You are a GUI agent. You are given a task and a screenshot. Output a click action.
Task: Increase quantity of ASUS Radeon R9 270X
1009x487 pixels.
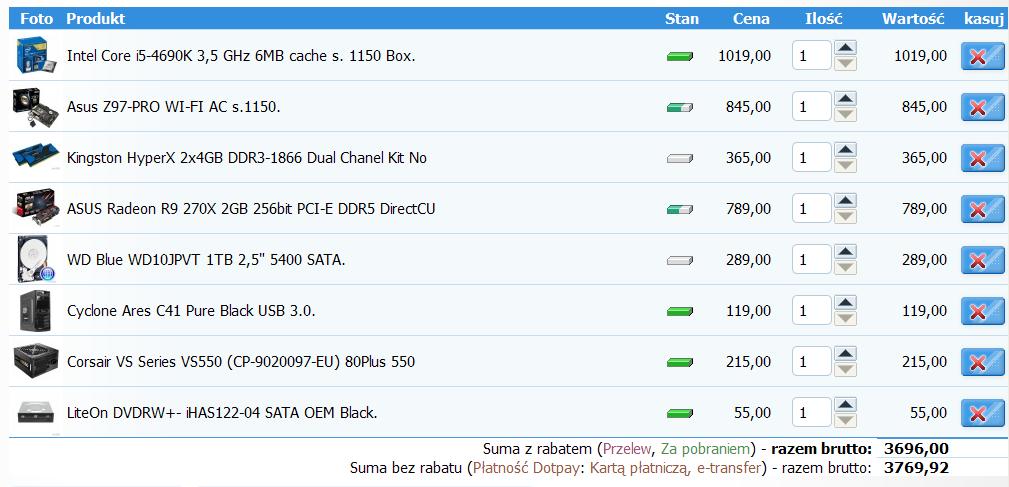845,201
